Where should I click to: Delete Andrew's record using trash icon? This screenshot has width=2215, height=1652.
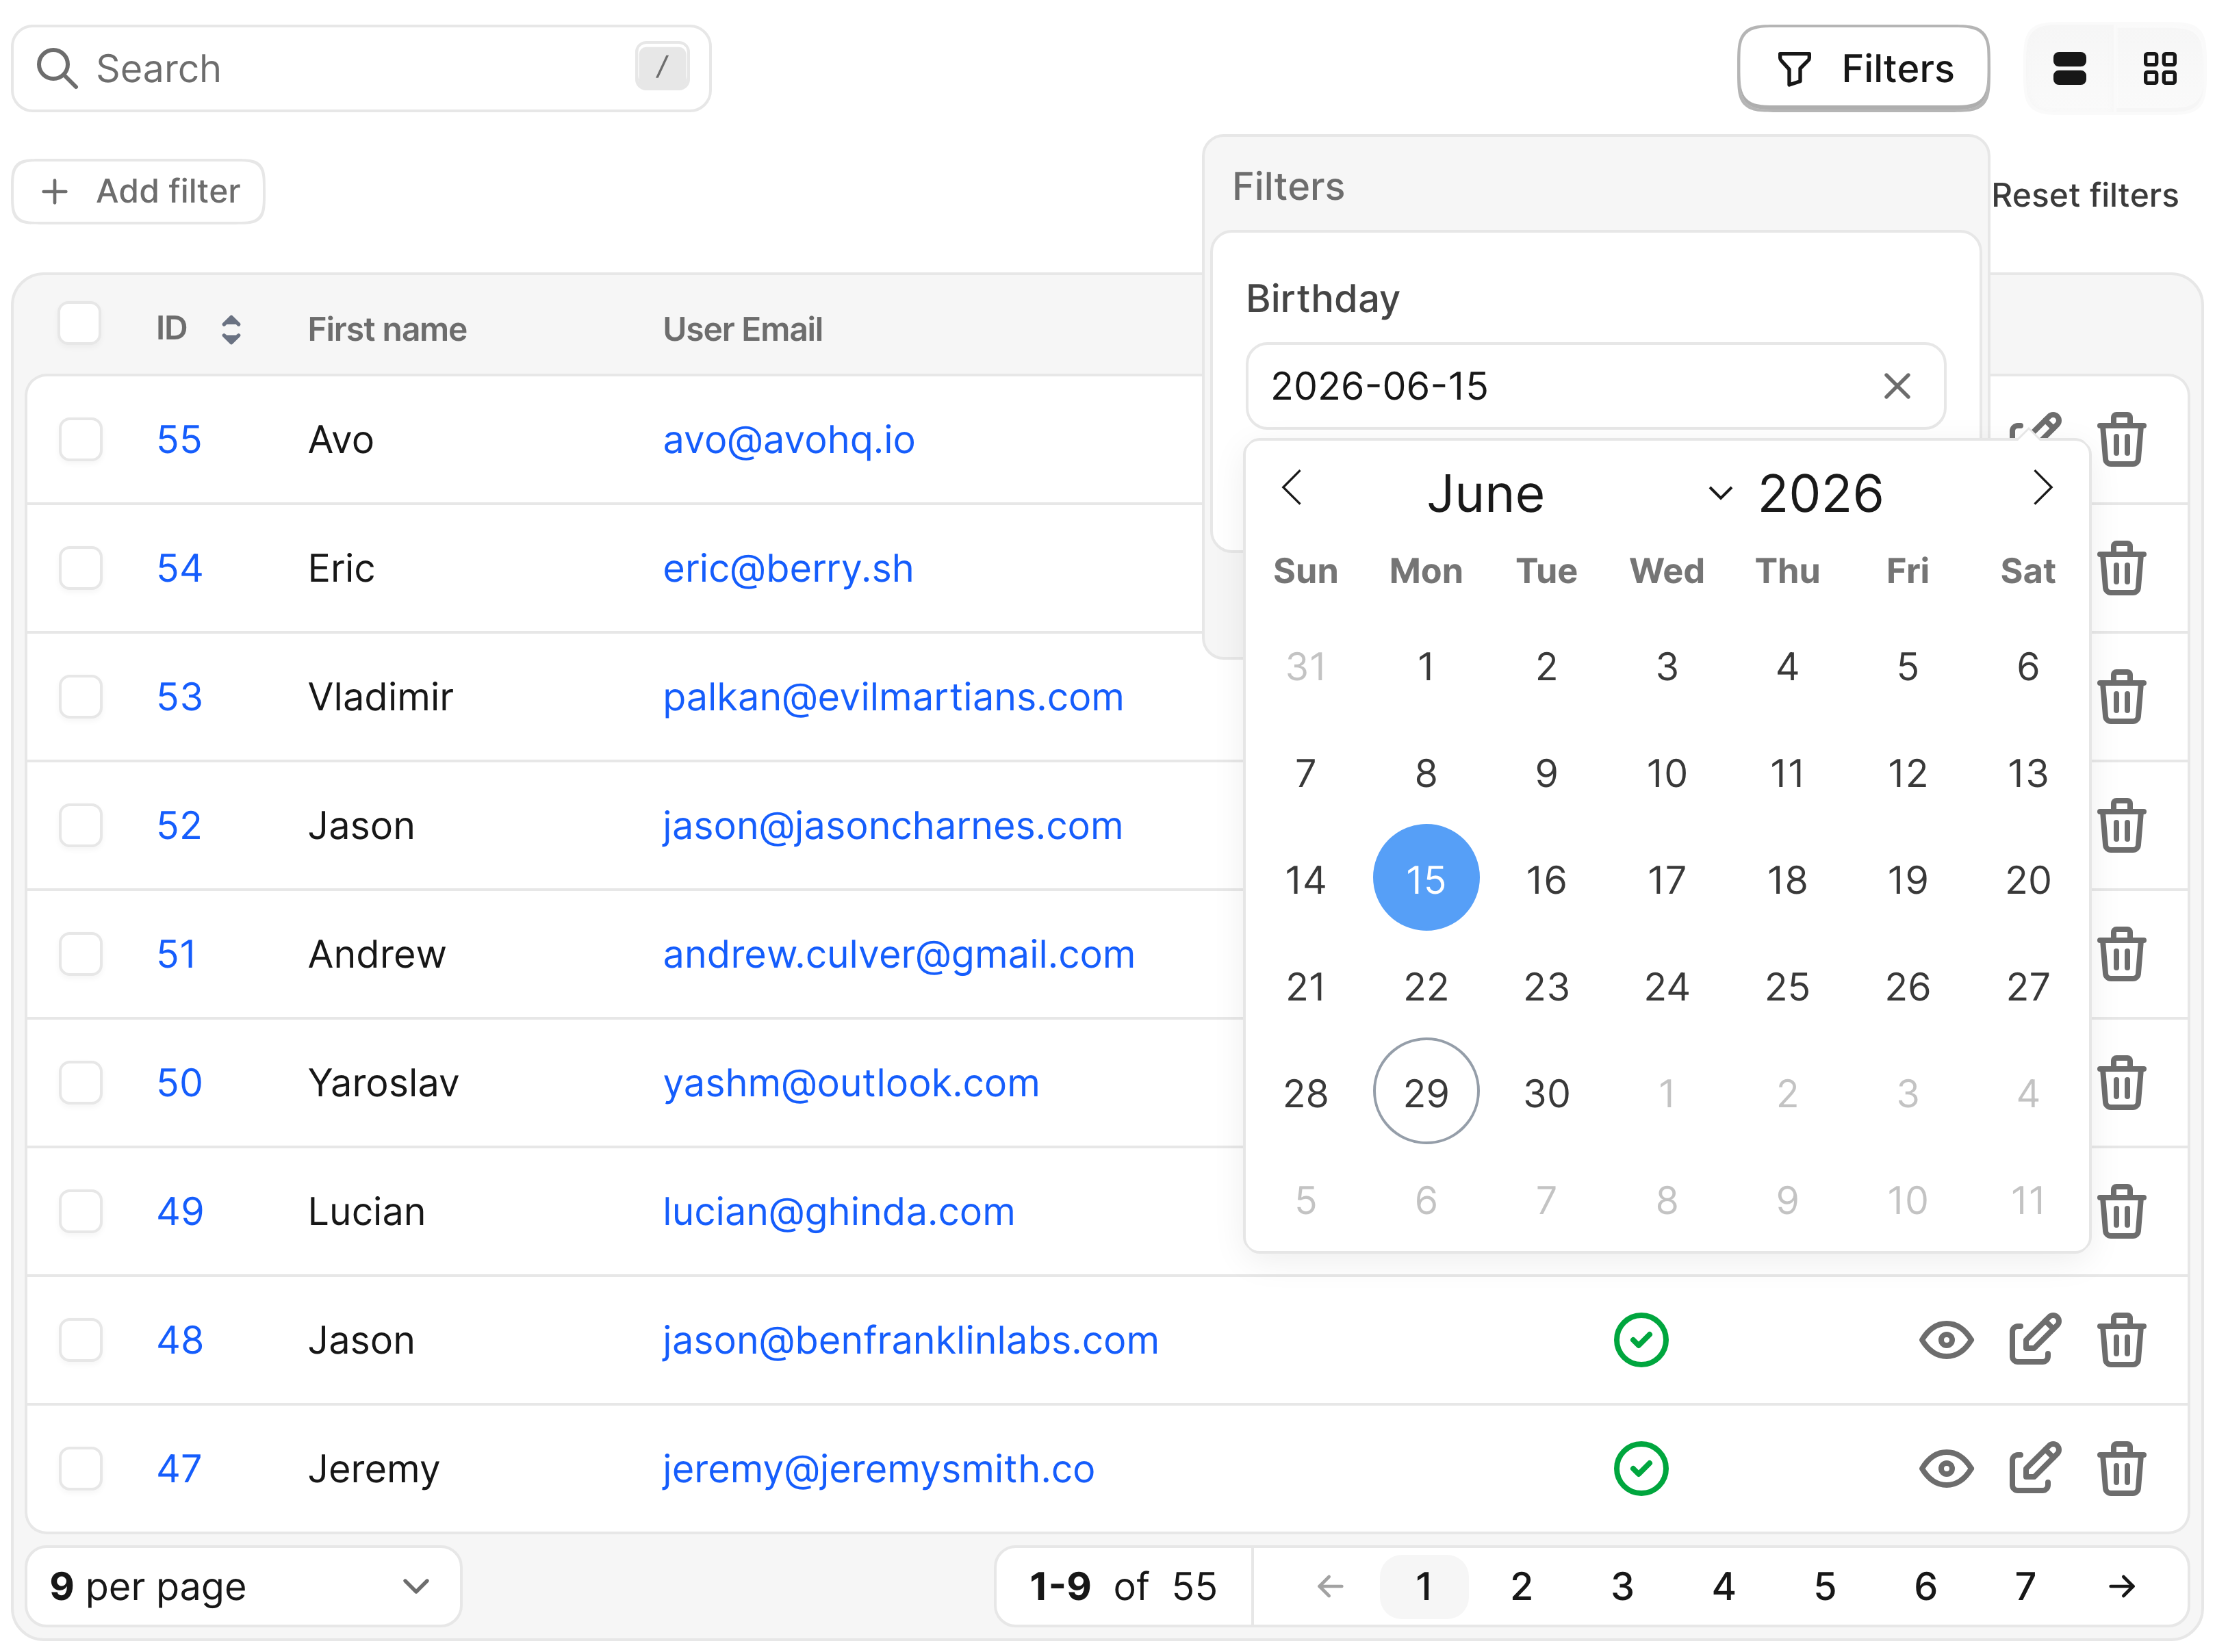(x=2121, y=954)
